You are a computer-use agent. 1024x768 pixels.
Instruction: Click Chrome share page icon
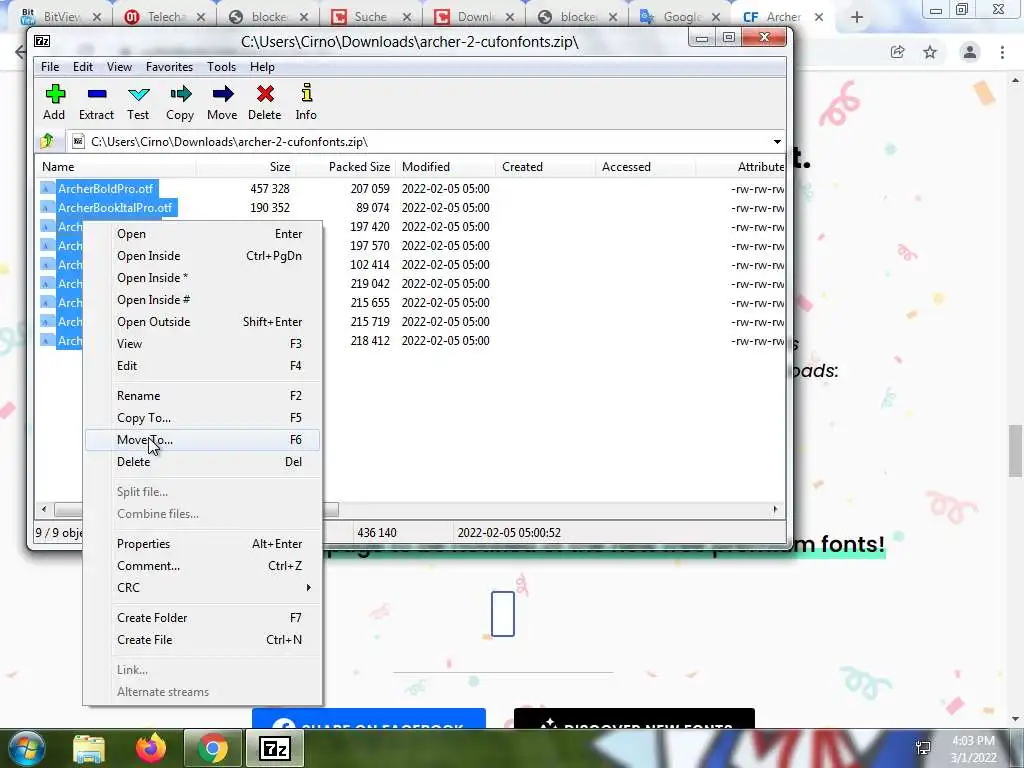(898, 52)
